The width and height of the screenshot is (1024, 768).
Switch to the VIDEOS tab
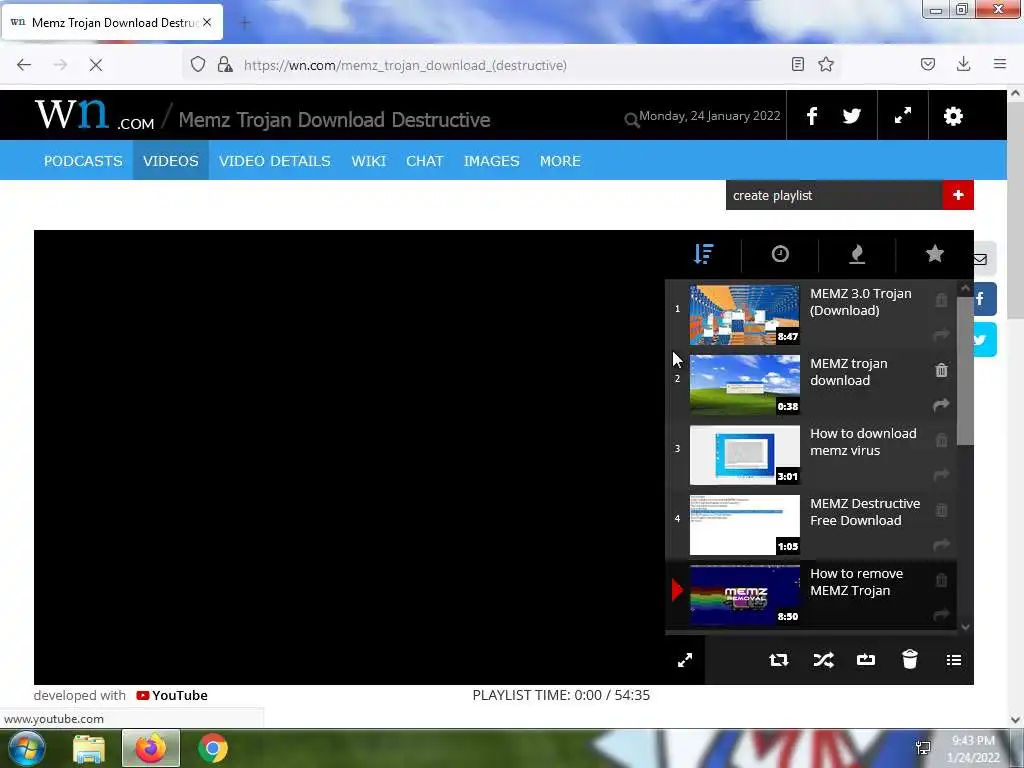[x=170, y=161]
